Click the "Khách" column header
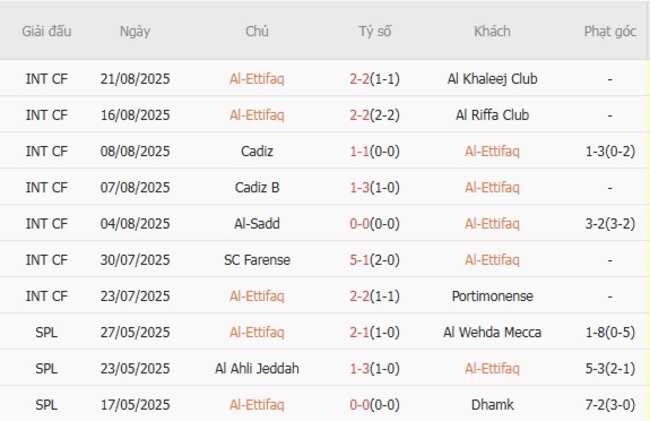This screenshot has height=421, width=650. coord(492,31)
